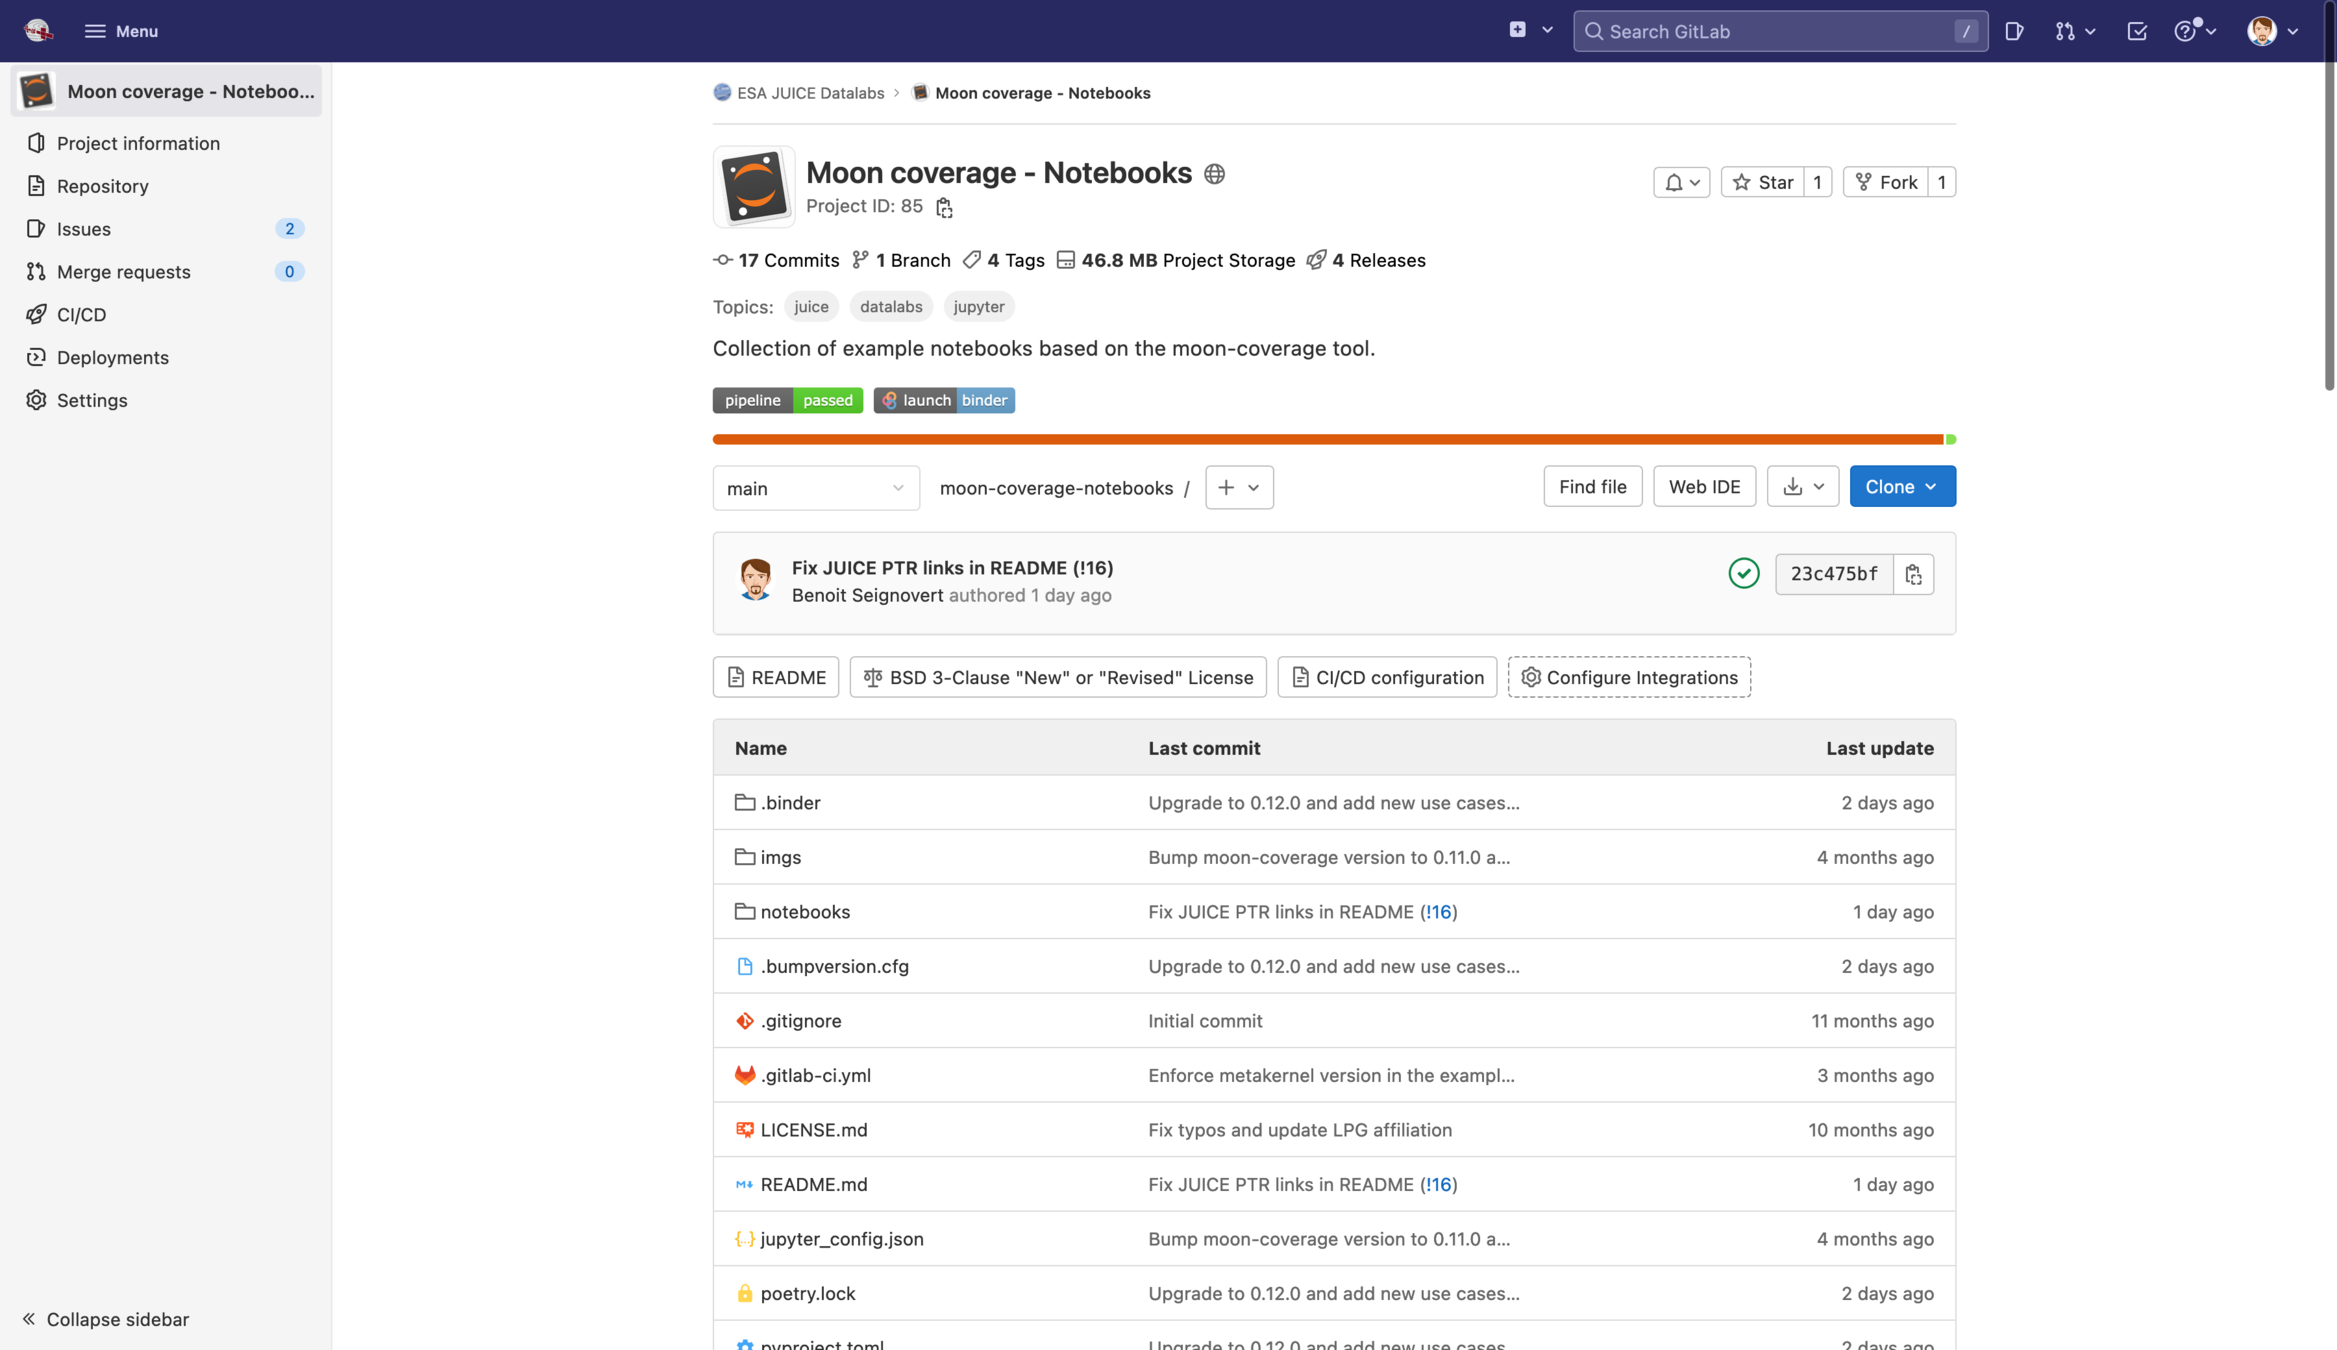2337x1350 pixels.
Task: Open the Issues icon in the top bar
Action: click(2014, 31)
